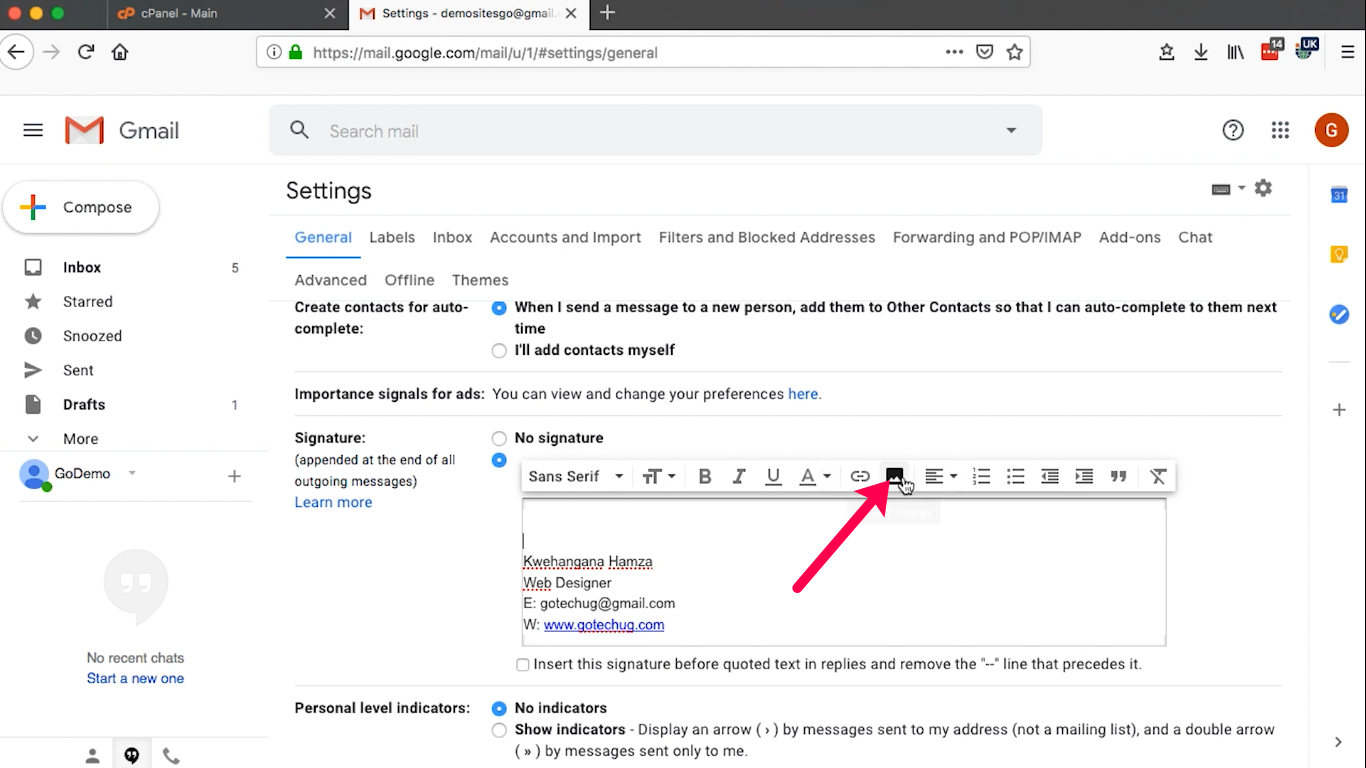Select the 'No signature' option
Image resolution: width=1366 pixels, height=768 pixels.
pyautogui.click(x=499, y=438)
